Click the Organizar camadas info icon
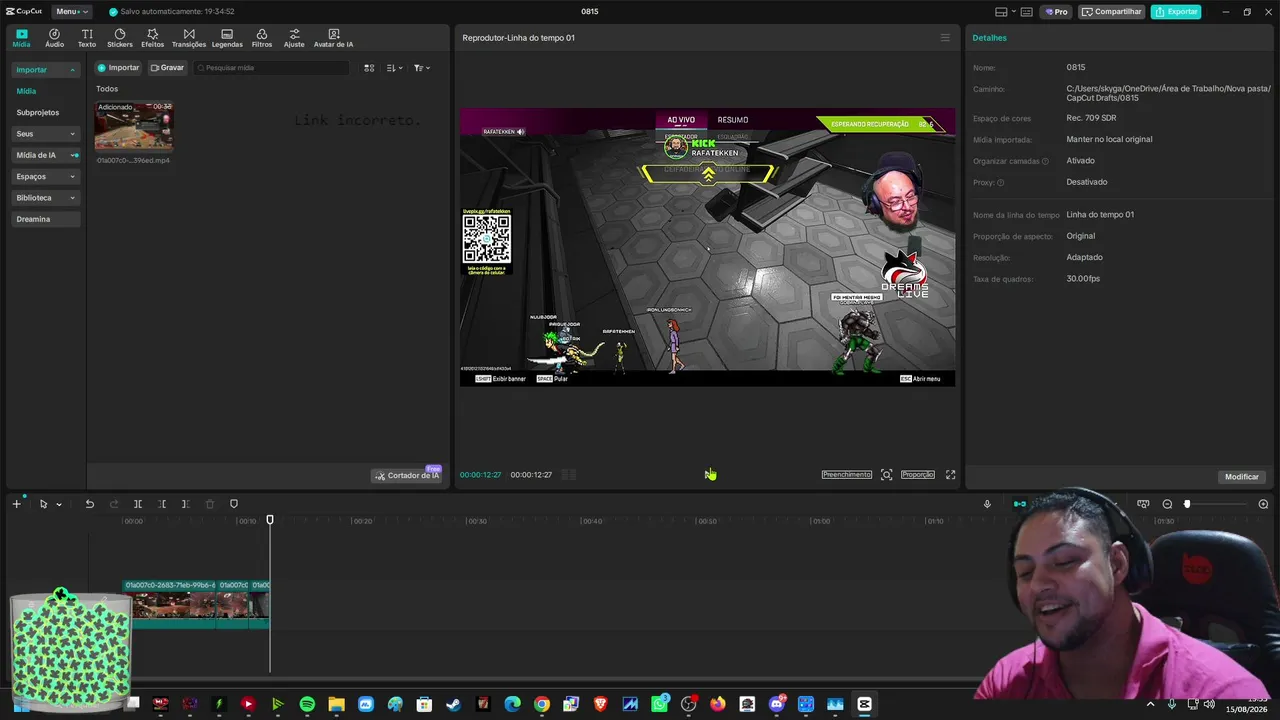The height and width of the screenshot is (720, 1280). click(1045, 161)
